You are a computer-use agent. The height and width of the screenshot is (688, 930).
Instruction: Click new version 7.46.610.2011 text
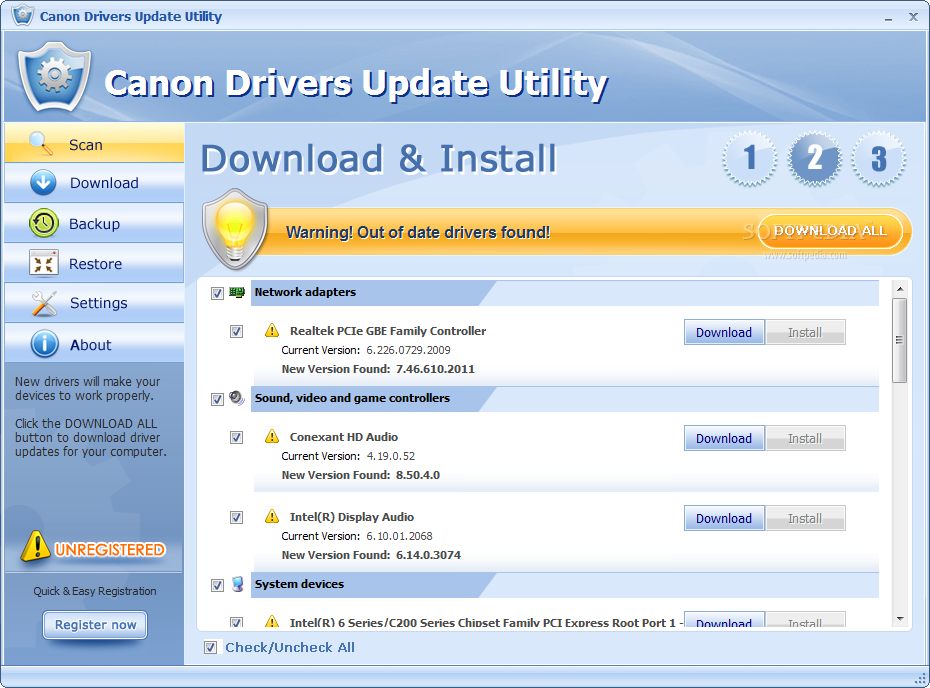pyautogui.click(x=435, y=369)
